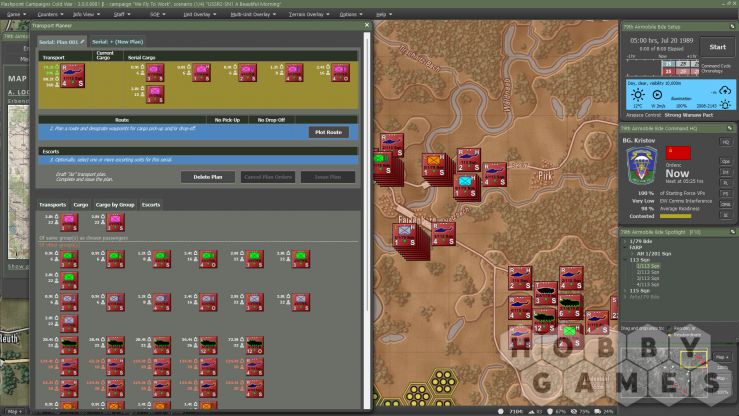
Task: Switch to the Transports tab
Action: click(52, 204)
